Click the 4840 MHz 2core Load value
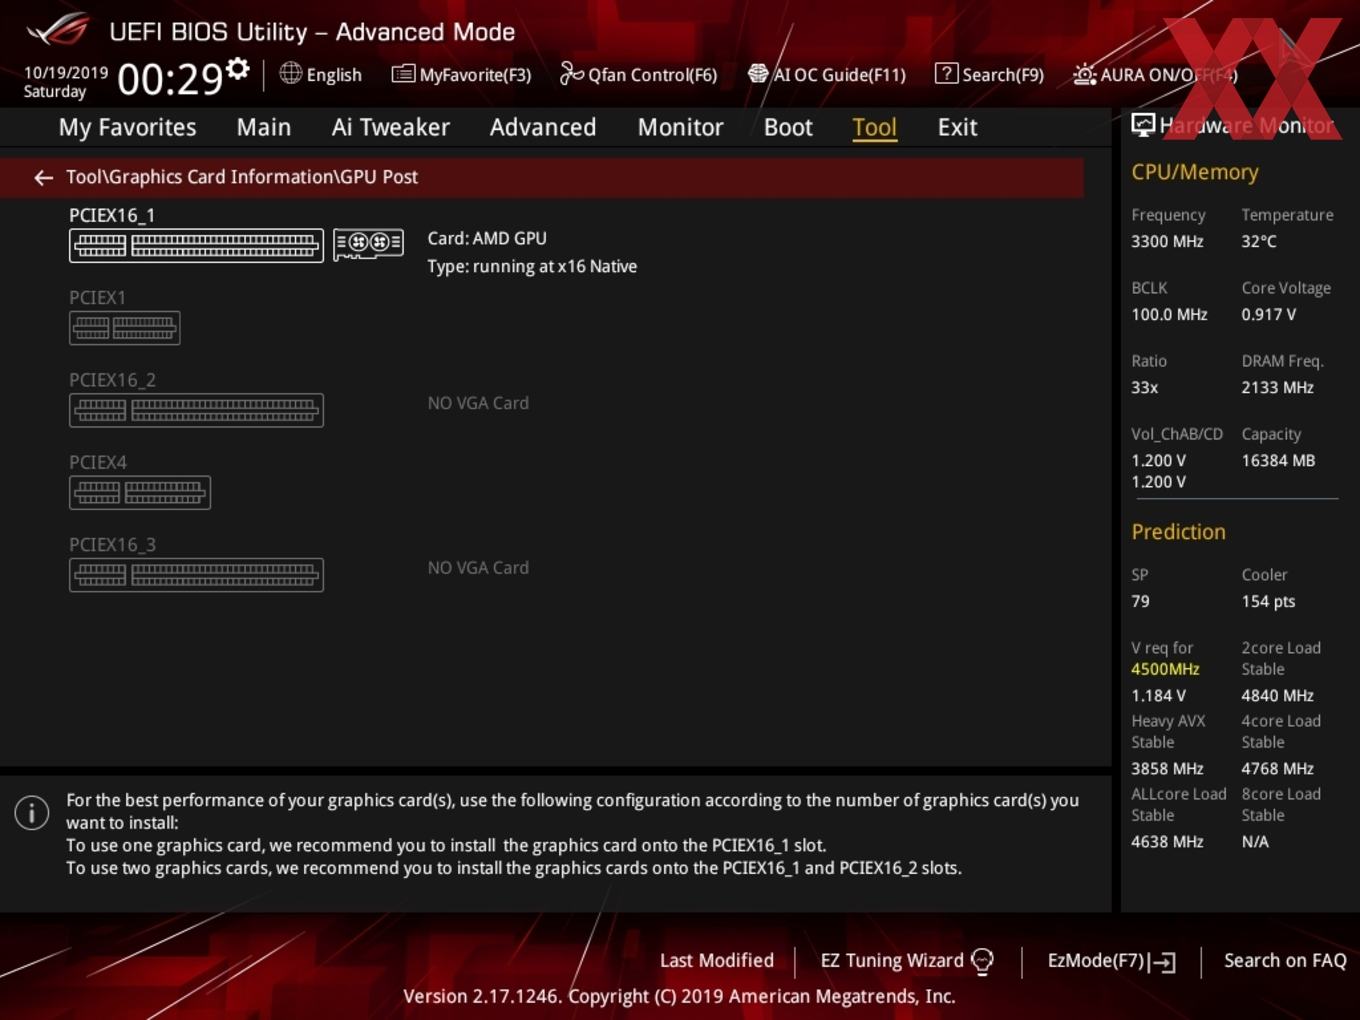The height and width of the screenshot is (1020, 1360). 1277,695
